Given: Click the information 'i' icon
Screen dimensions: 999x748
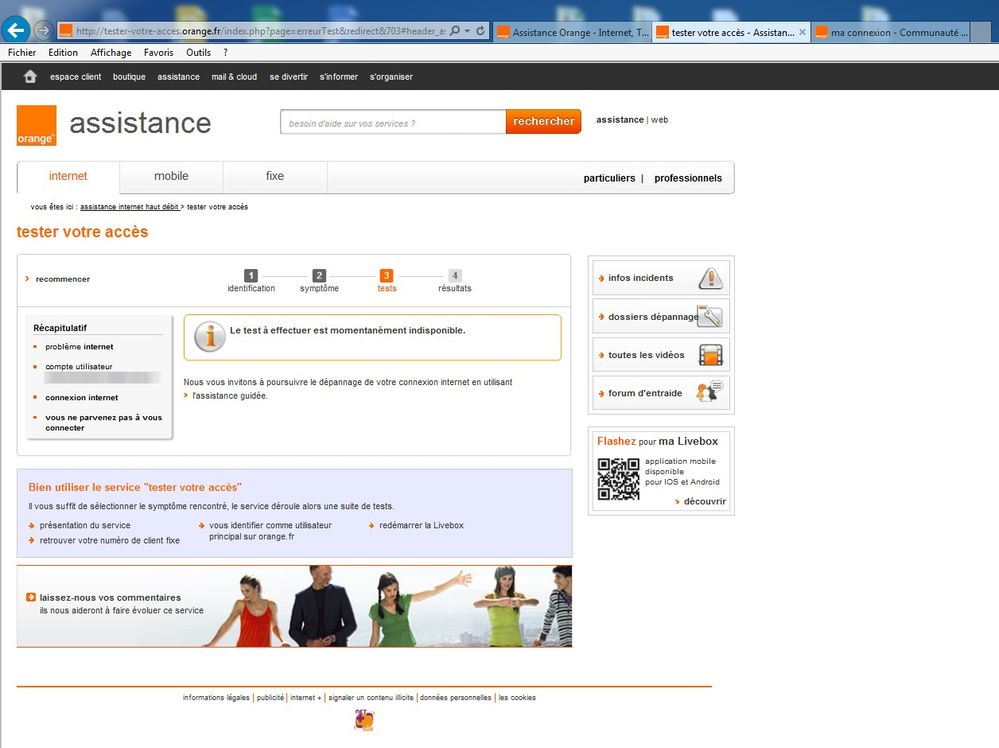Looking at the screenshot, I should [x=210, y=336].
